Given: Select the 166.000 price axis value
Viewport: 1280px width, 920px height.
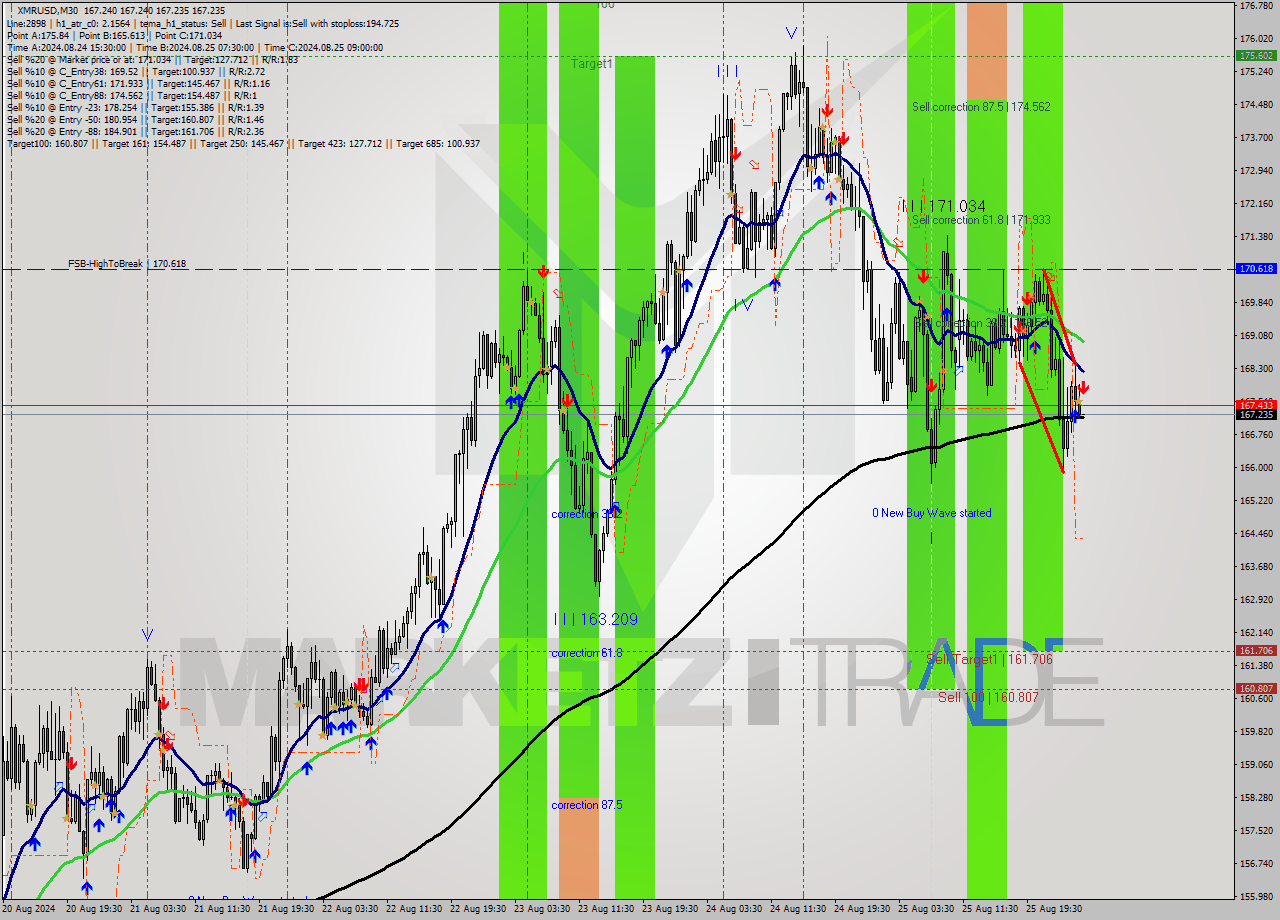Looking at the screenshot, I should (x=1256, y=468).
